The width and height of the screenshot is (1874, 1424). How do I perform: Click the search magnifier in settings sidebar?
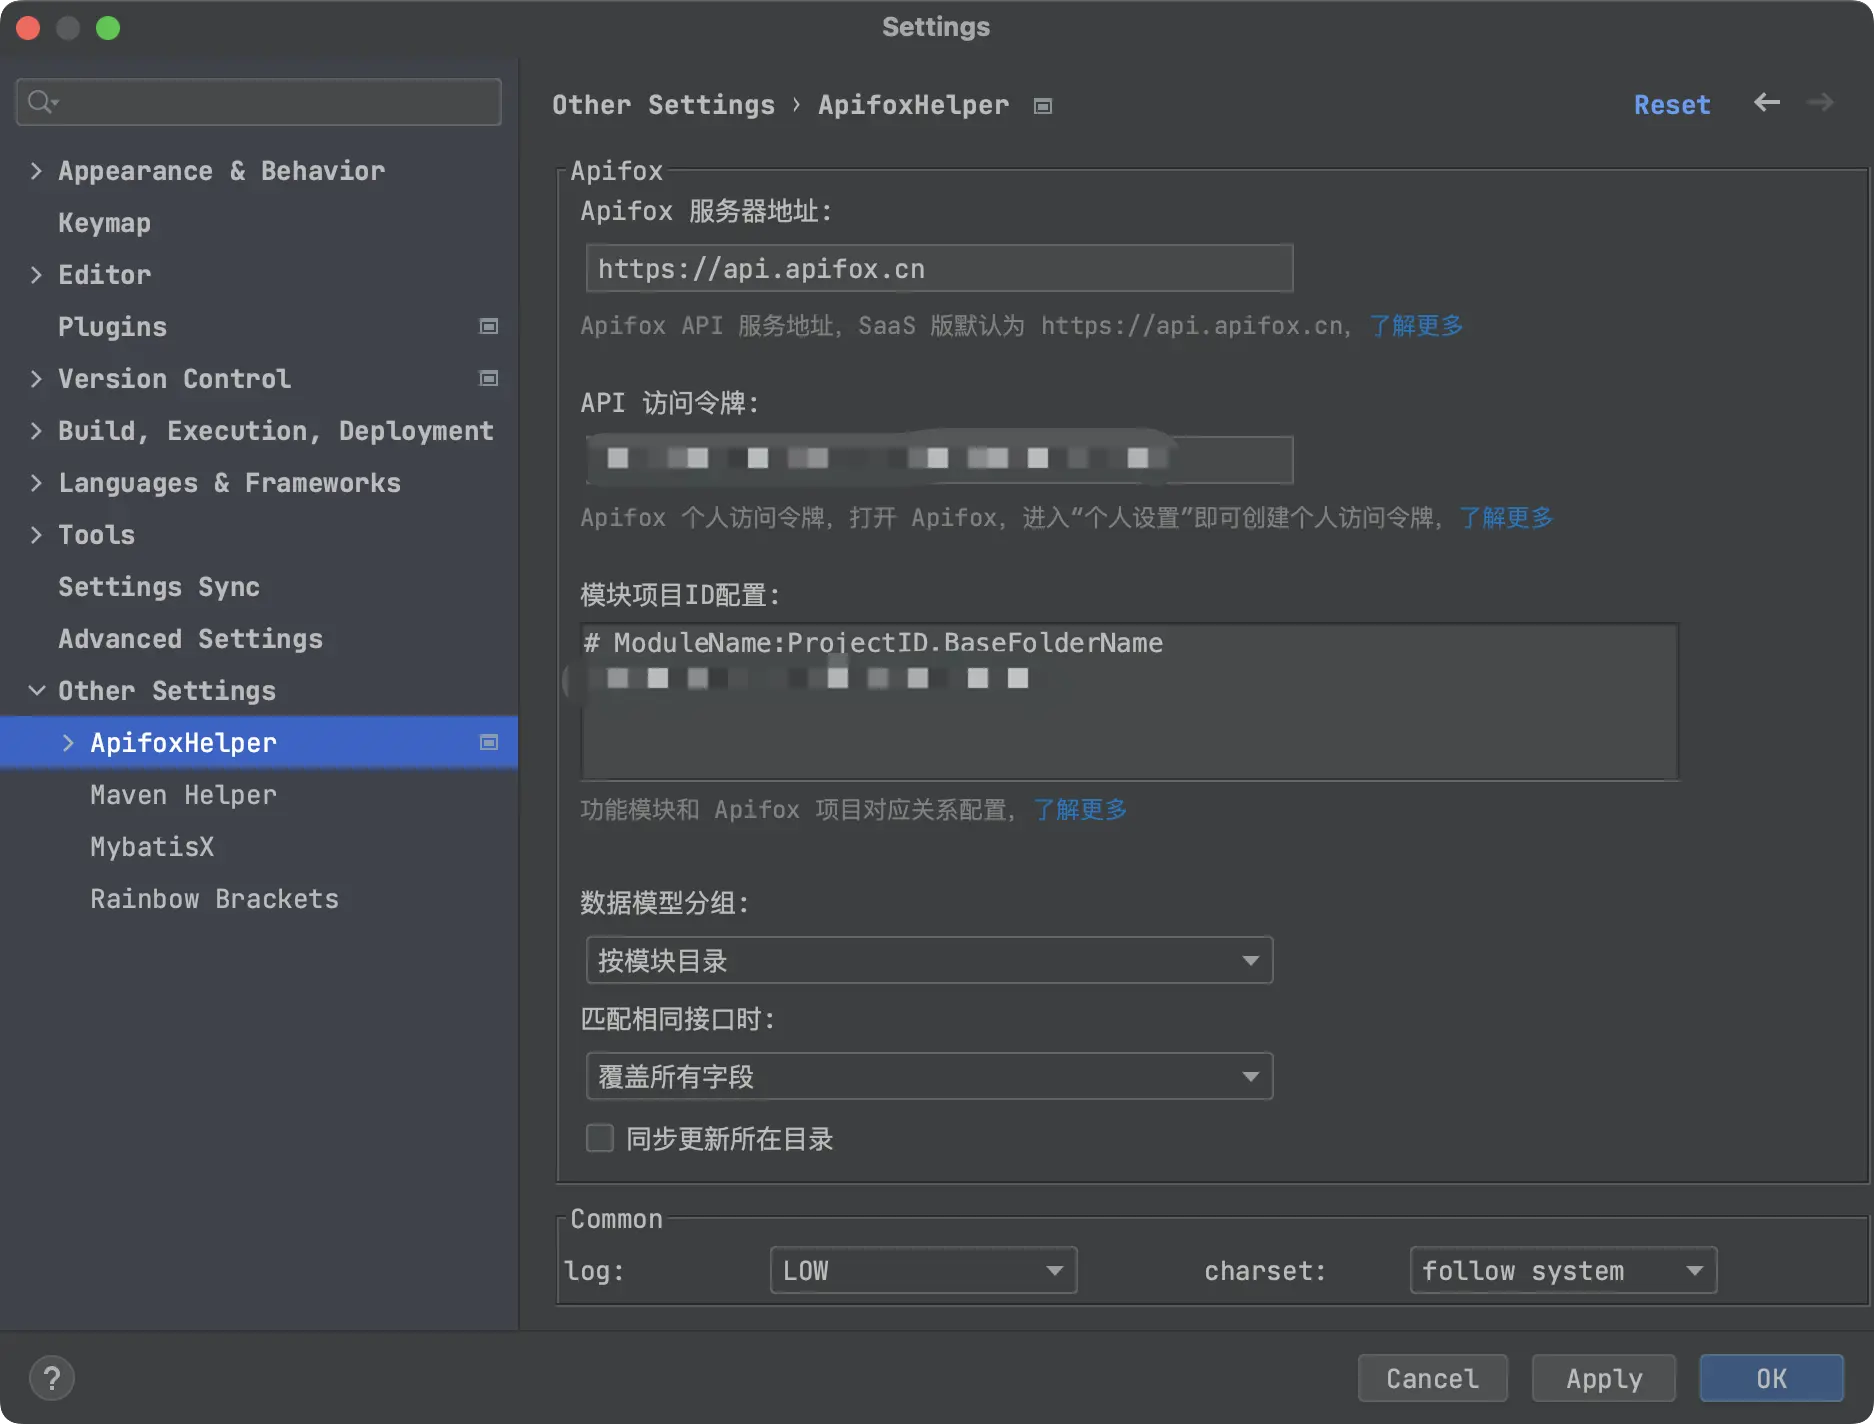pyautogui.click(x=41, y=101)
